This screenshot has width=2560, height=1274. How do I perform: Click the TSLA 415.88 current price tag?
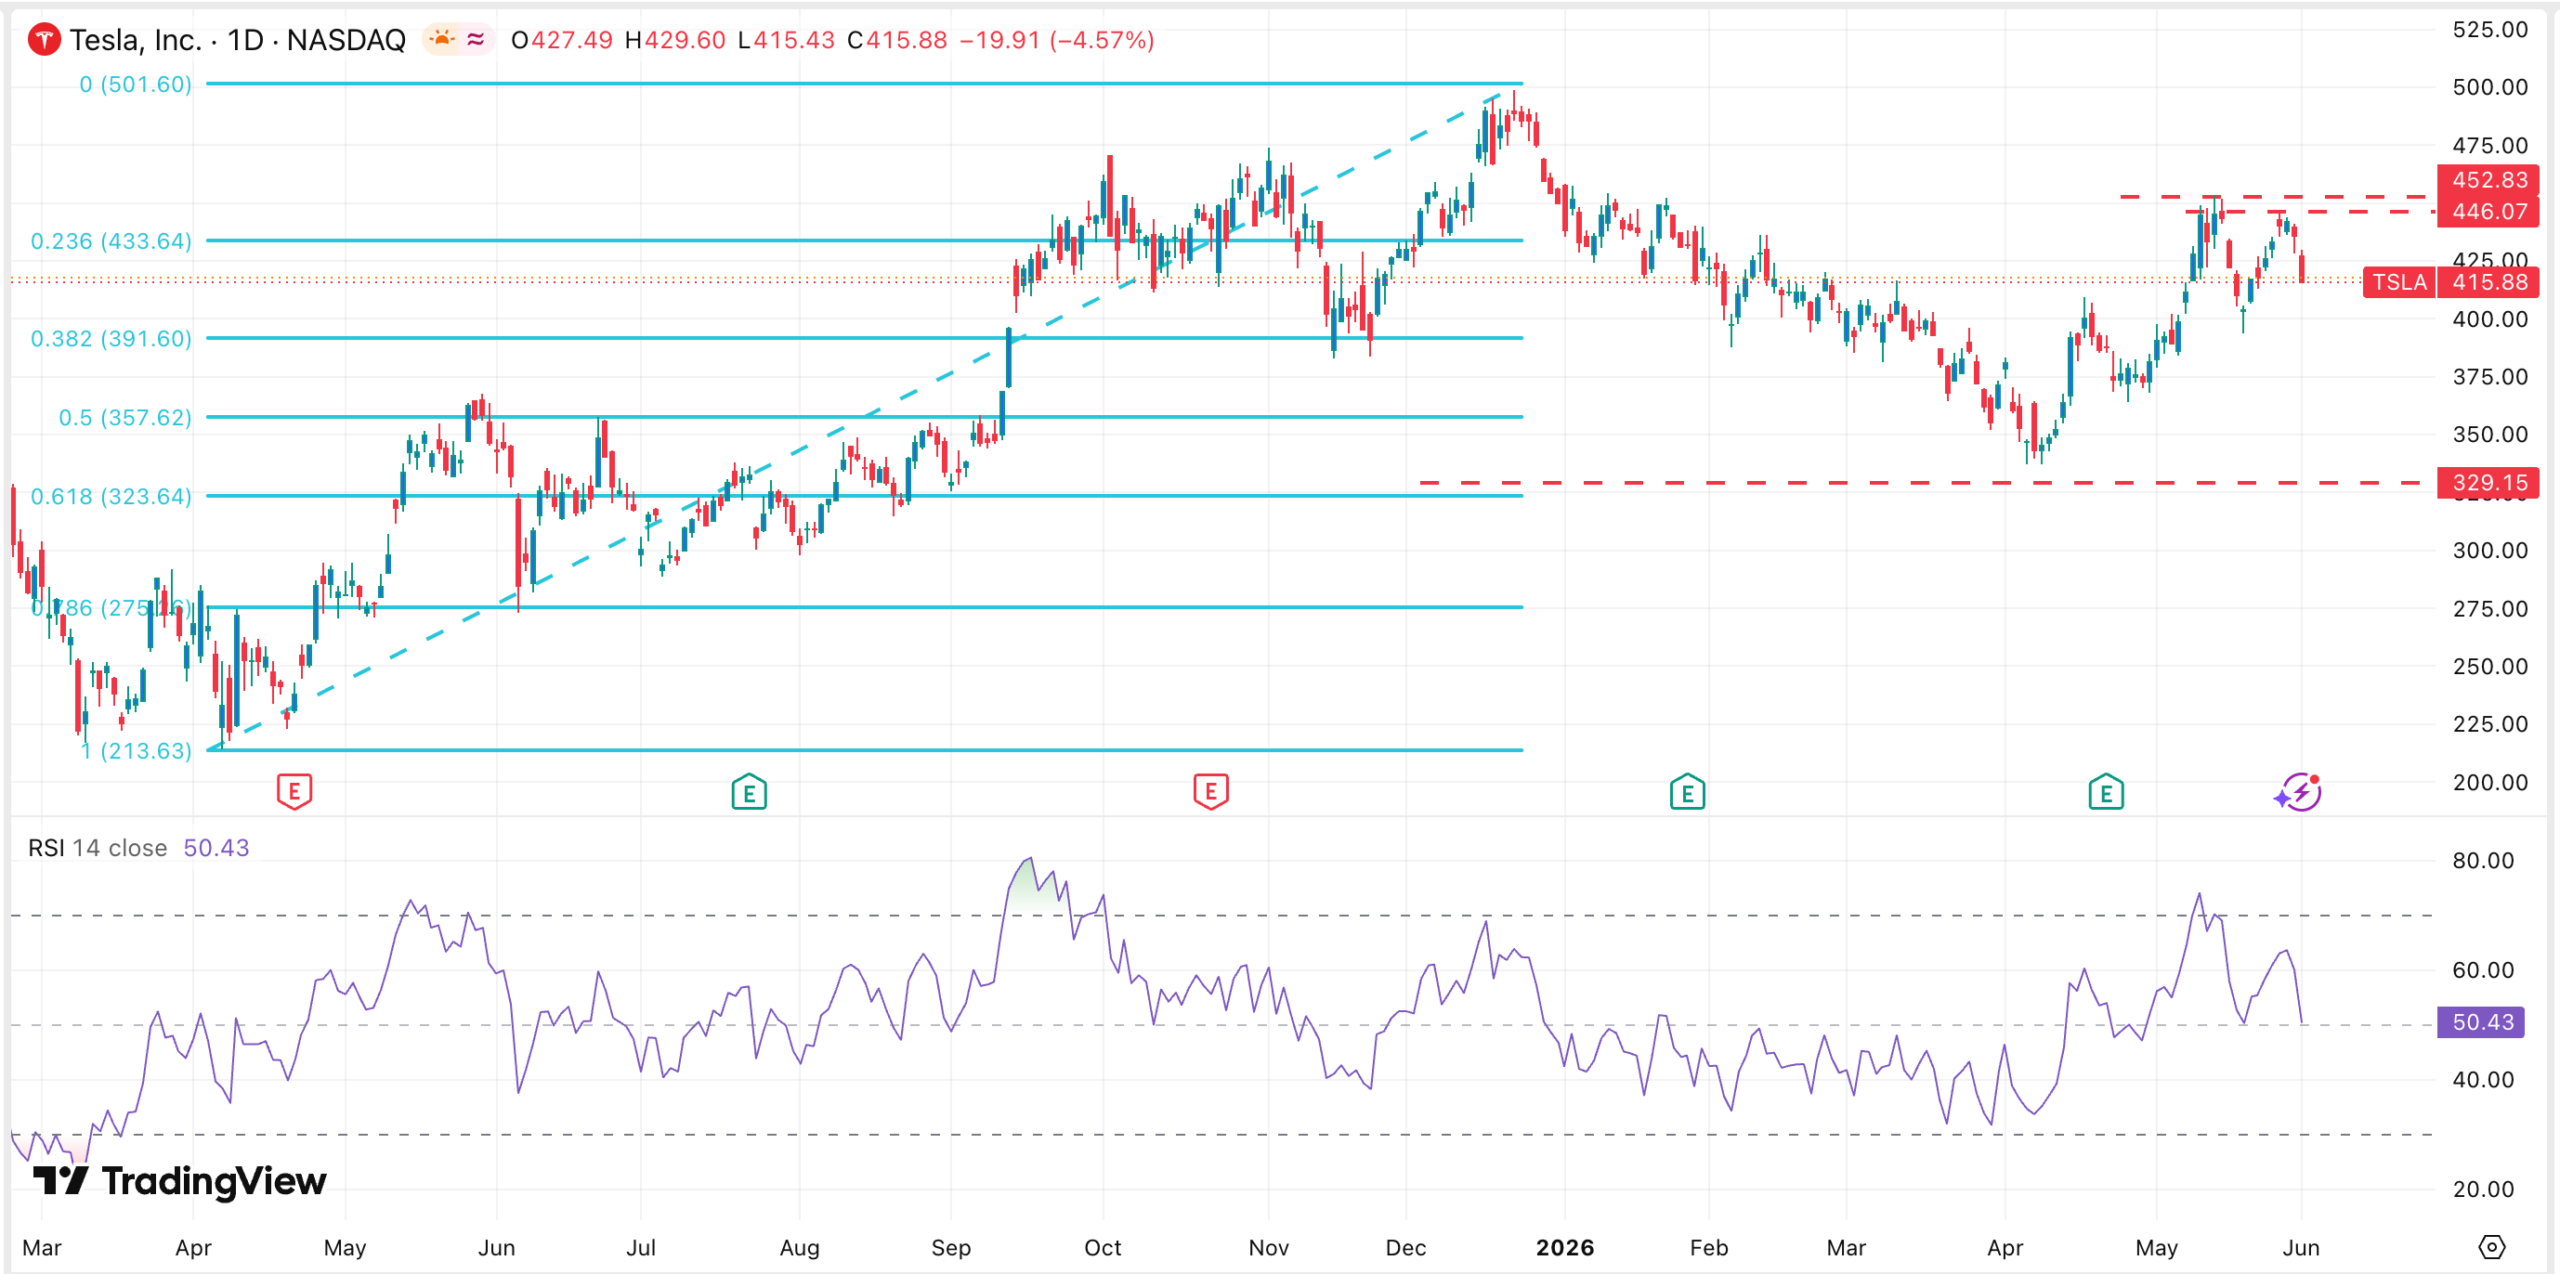(x=2451, y=282)
